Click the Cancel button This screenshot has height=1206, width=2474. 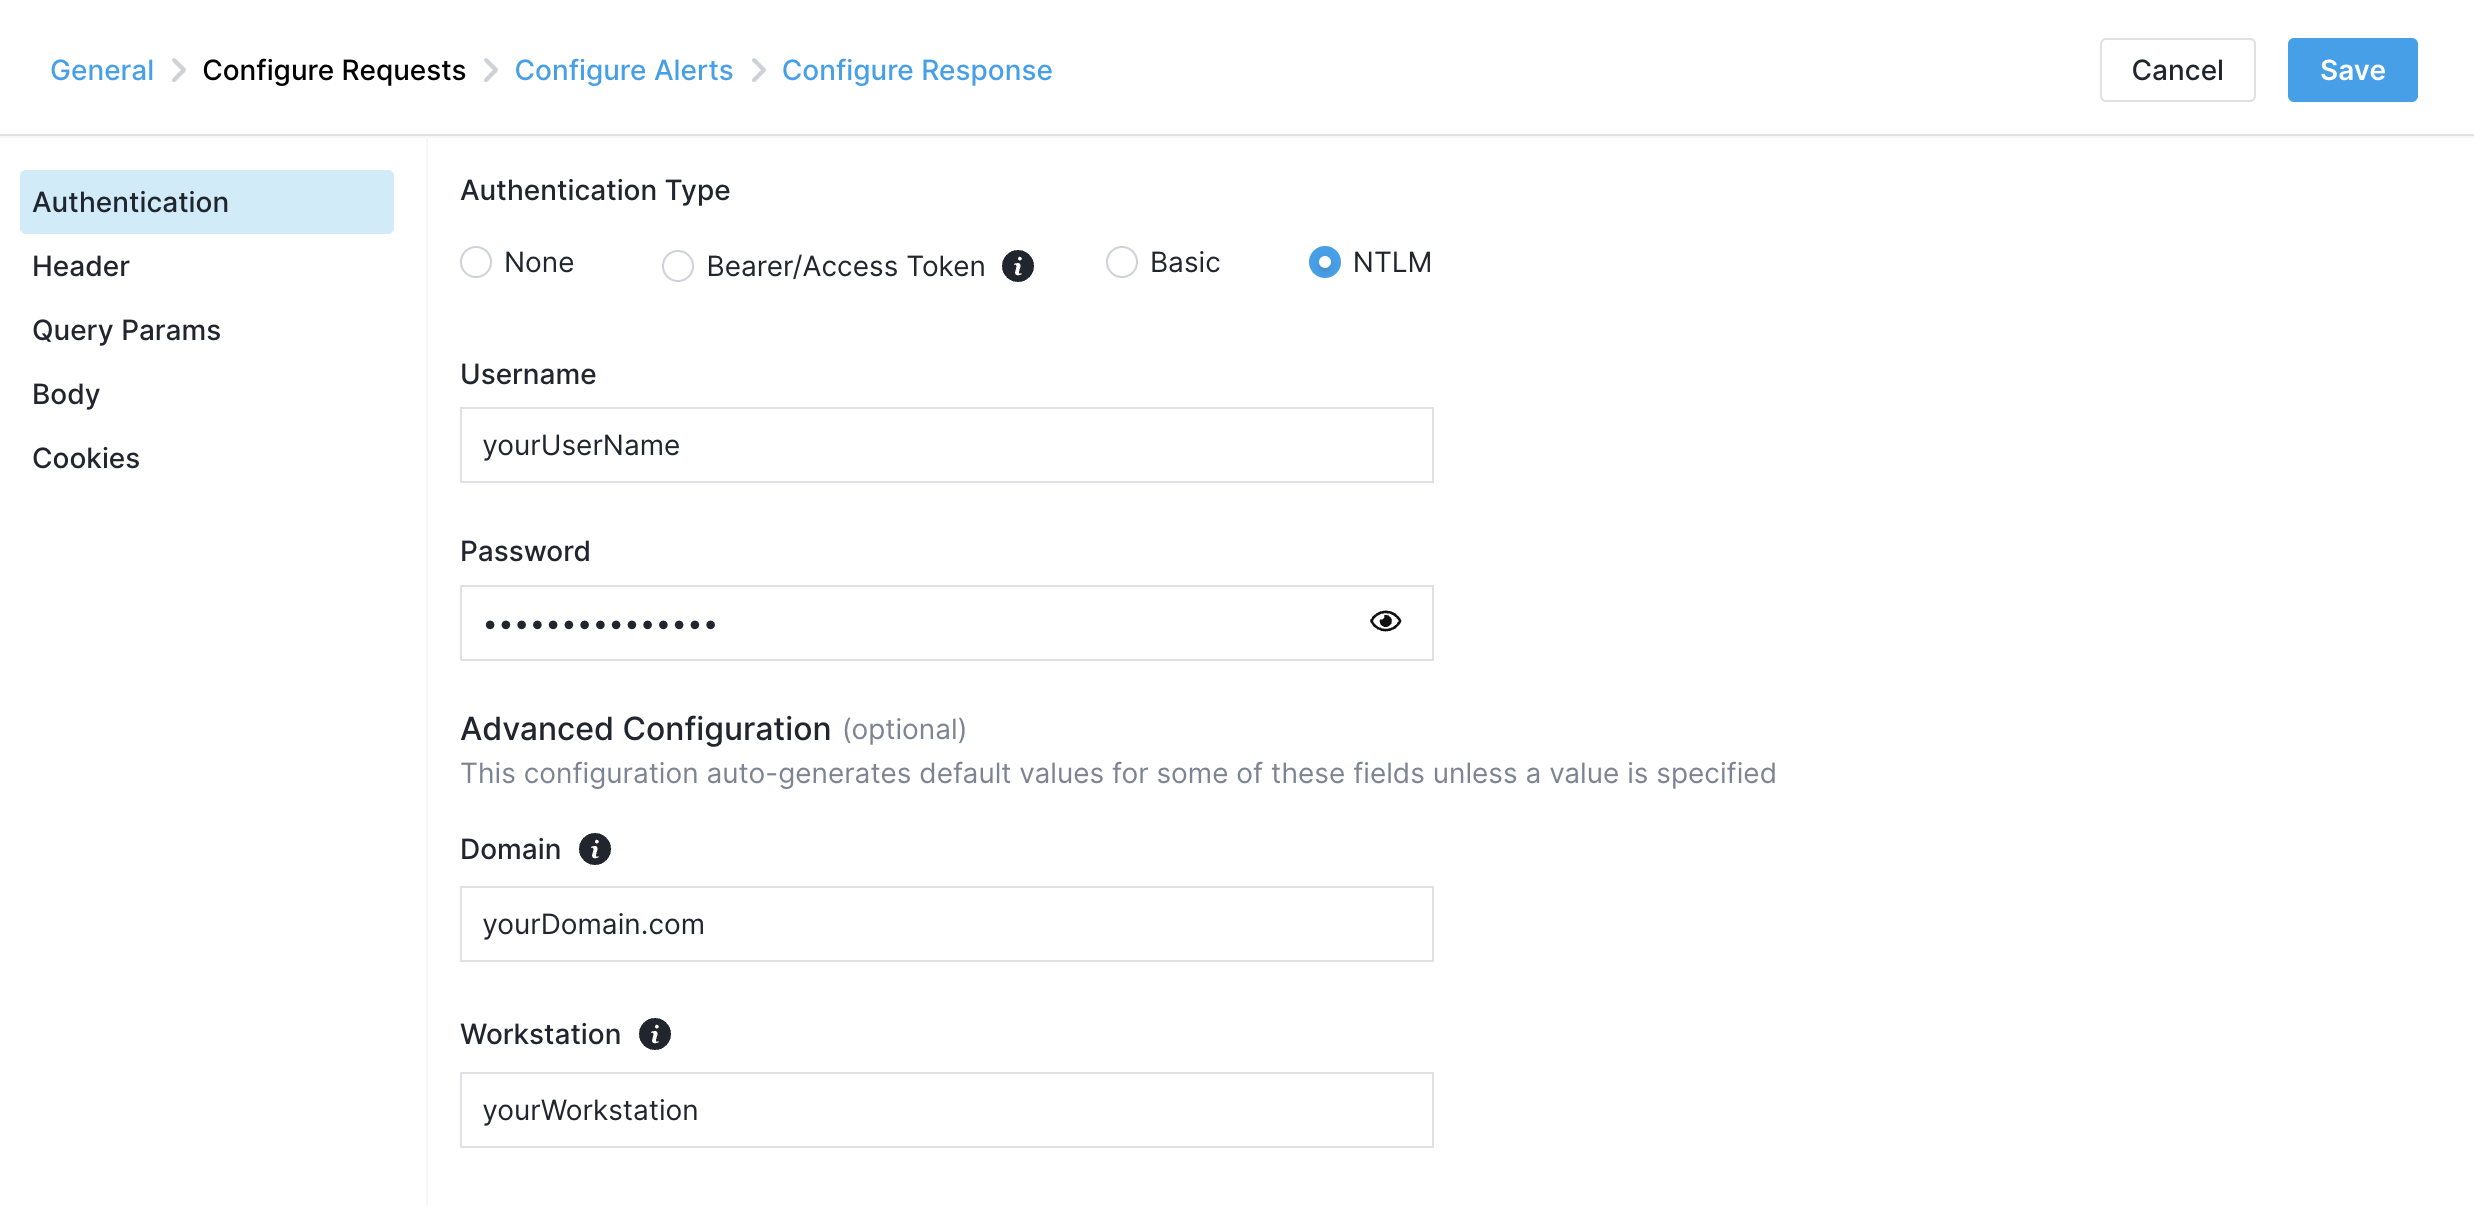coord(2177,69)
